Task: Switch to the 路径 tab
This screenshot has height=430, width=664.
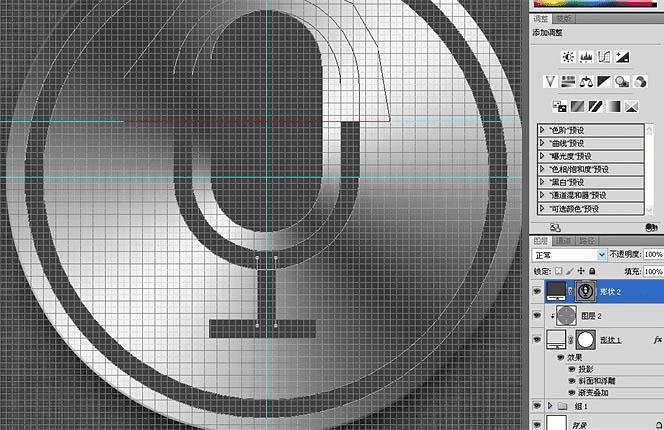Action: [587, 241]
